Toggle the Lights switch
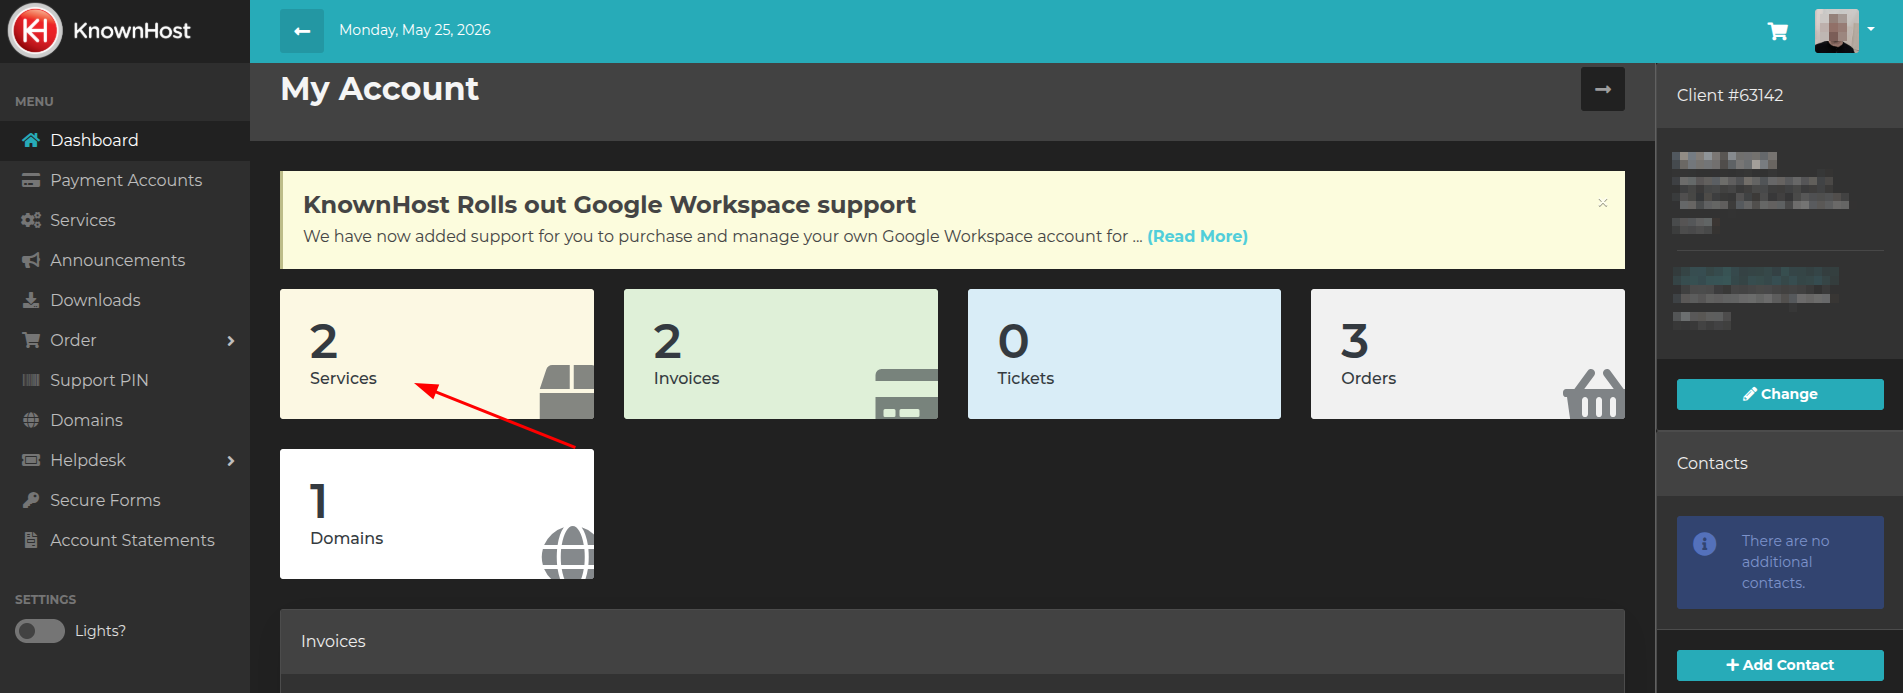Viewport: 1903px width, 693px height. [x=40, y=631]
